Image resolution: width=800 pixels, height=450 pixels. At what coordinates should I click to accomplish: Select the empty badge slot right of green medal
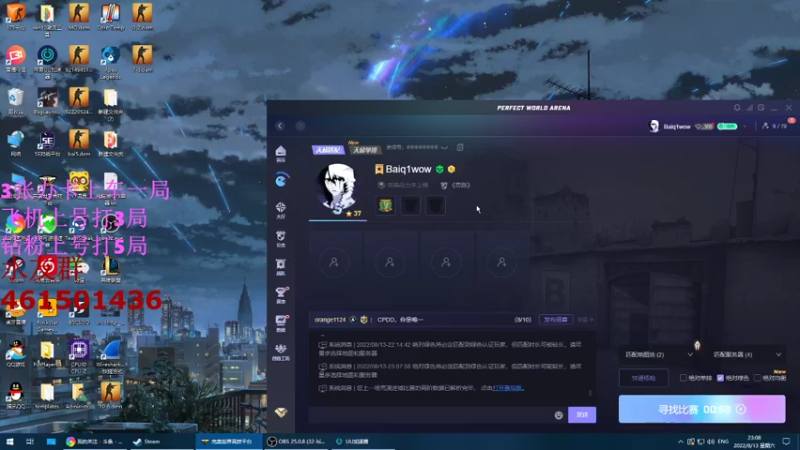click(410, 206)
